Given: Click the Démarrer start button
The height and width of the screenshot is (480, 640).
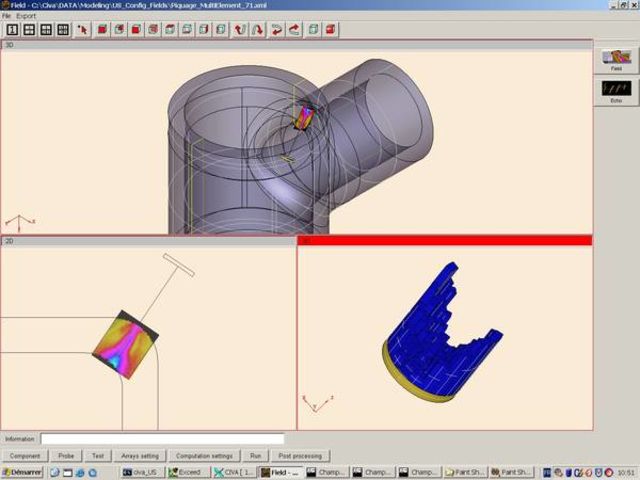Looking at the screenshot, I should [x=25, y=472].
